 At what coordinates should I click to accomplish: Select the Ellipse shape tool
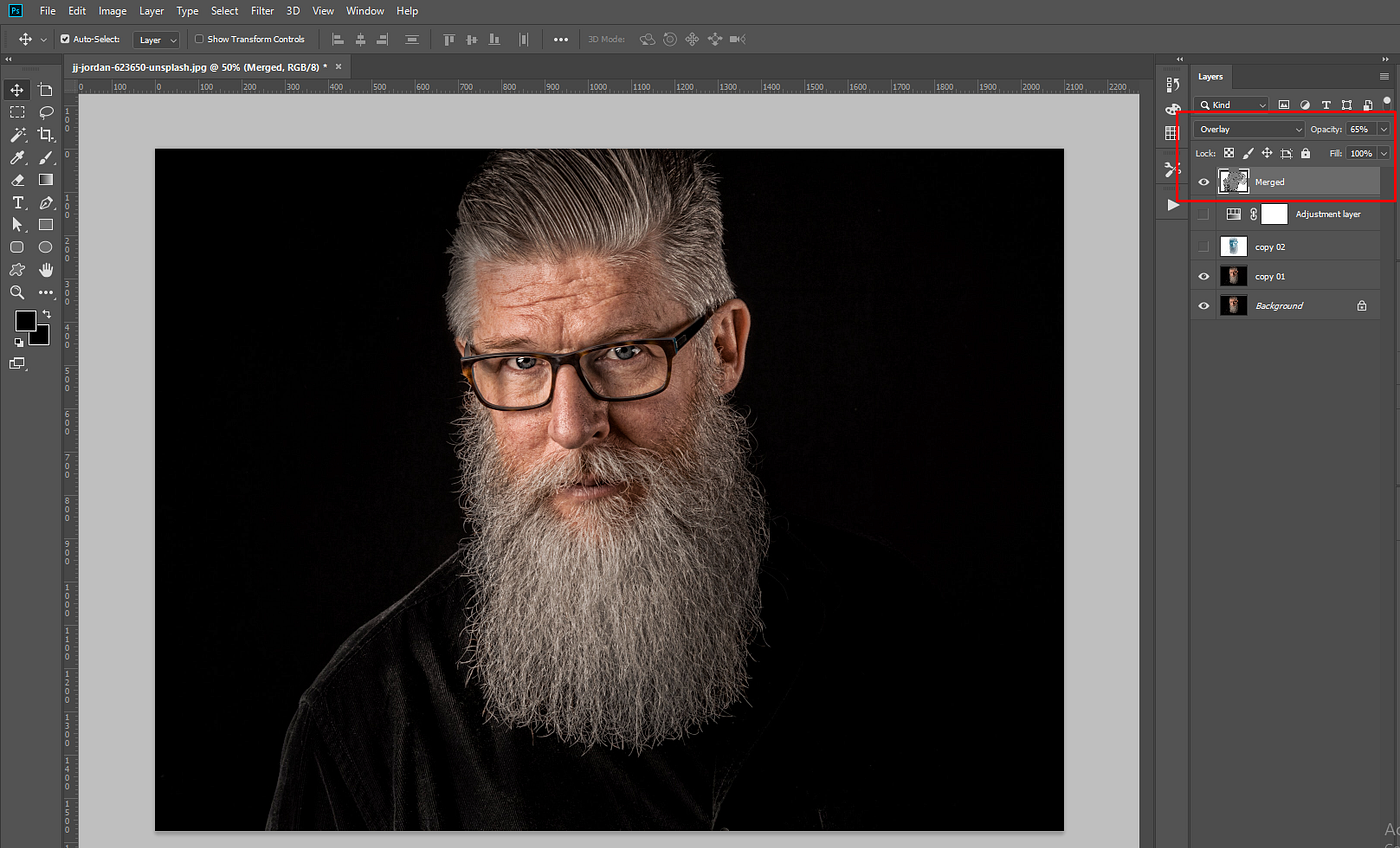tap(45, 247)
